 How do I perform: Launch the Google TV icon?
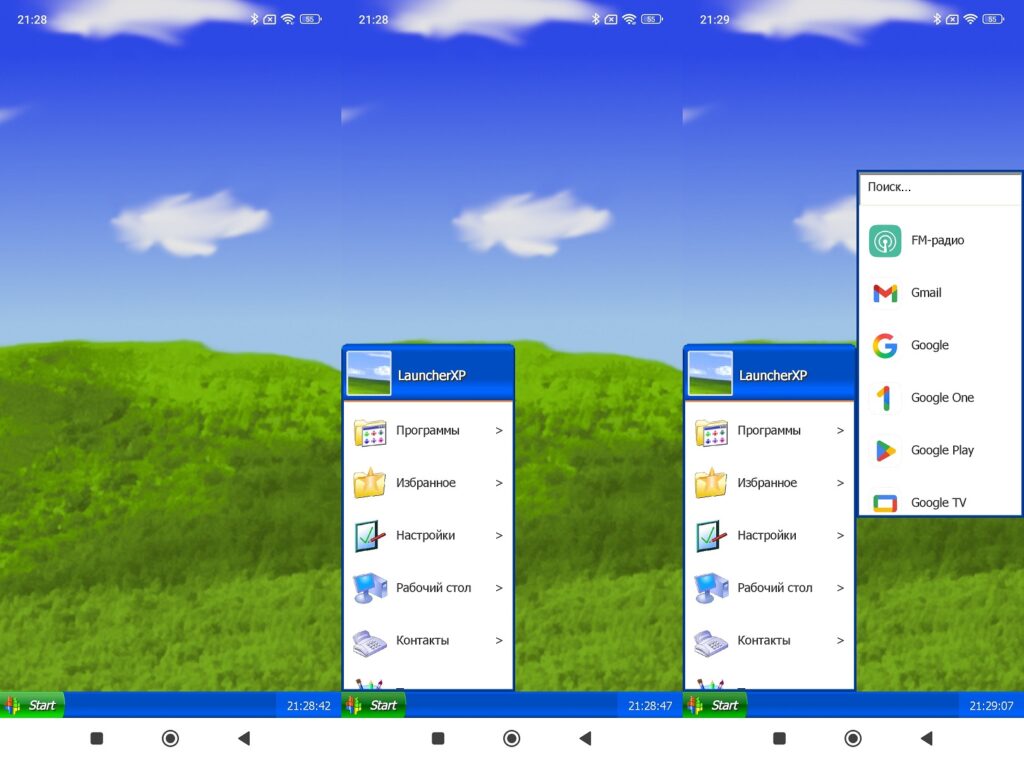pyautogui.click(x=885, y=503)
